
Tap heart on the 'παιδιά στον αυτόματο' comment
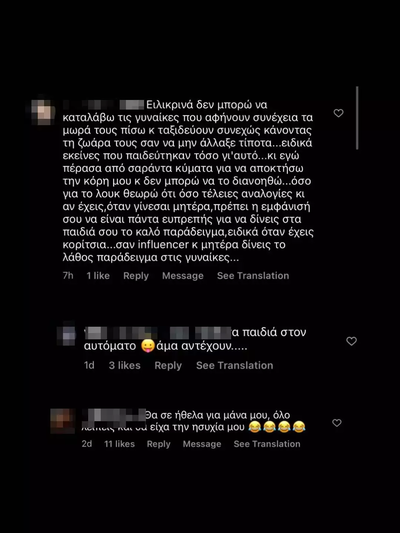click(x=351, y=341)
